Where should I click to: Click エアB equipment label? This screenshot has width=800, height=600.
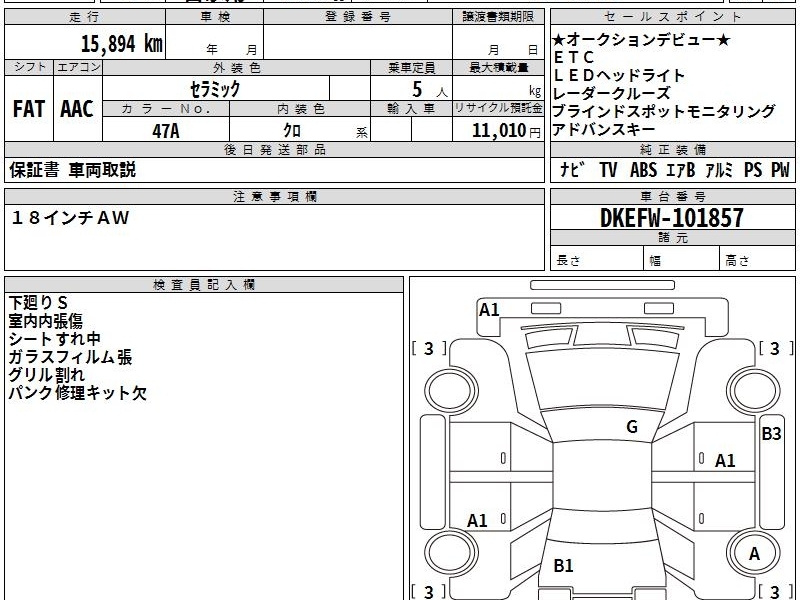tap(681, 170)
